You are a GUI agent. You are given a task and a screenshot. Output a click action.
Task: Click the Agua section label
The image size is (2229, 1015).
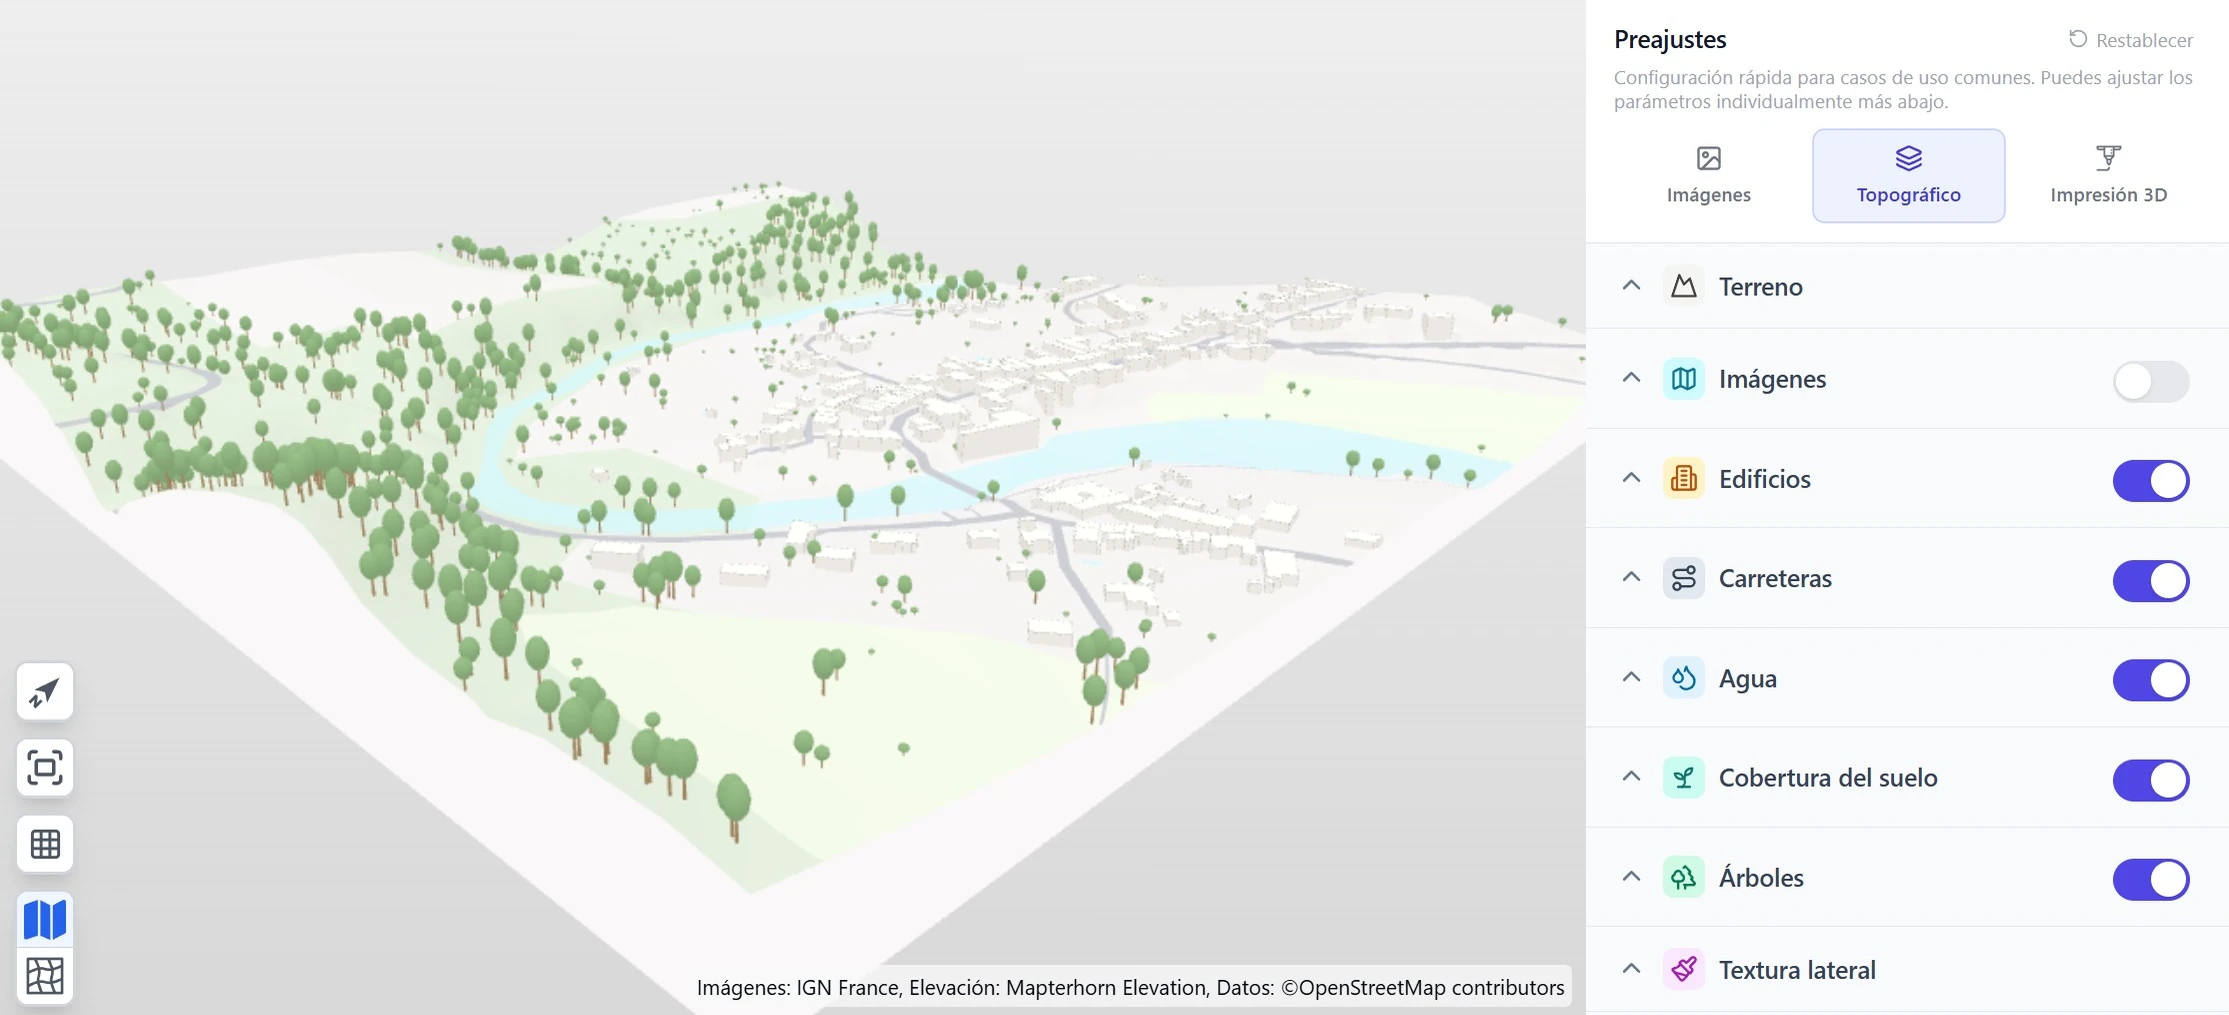1747,679
